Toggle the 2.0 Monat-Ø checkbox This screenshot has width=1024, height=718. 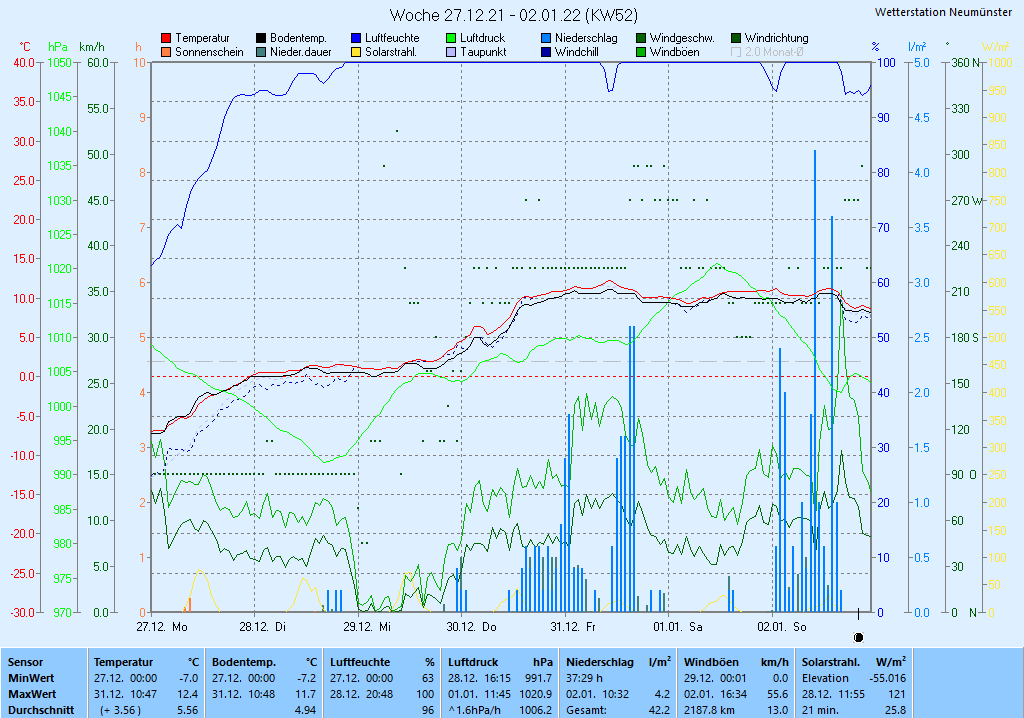[736, 52]
